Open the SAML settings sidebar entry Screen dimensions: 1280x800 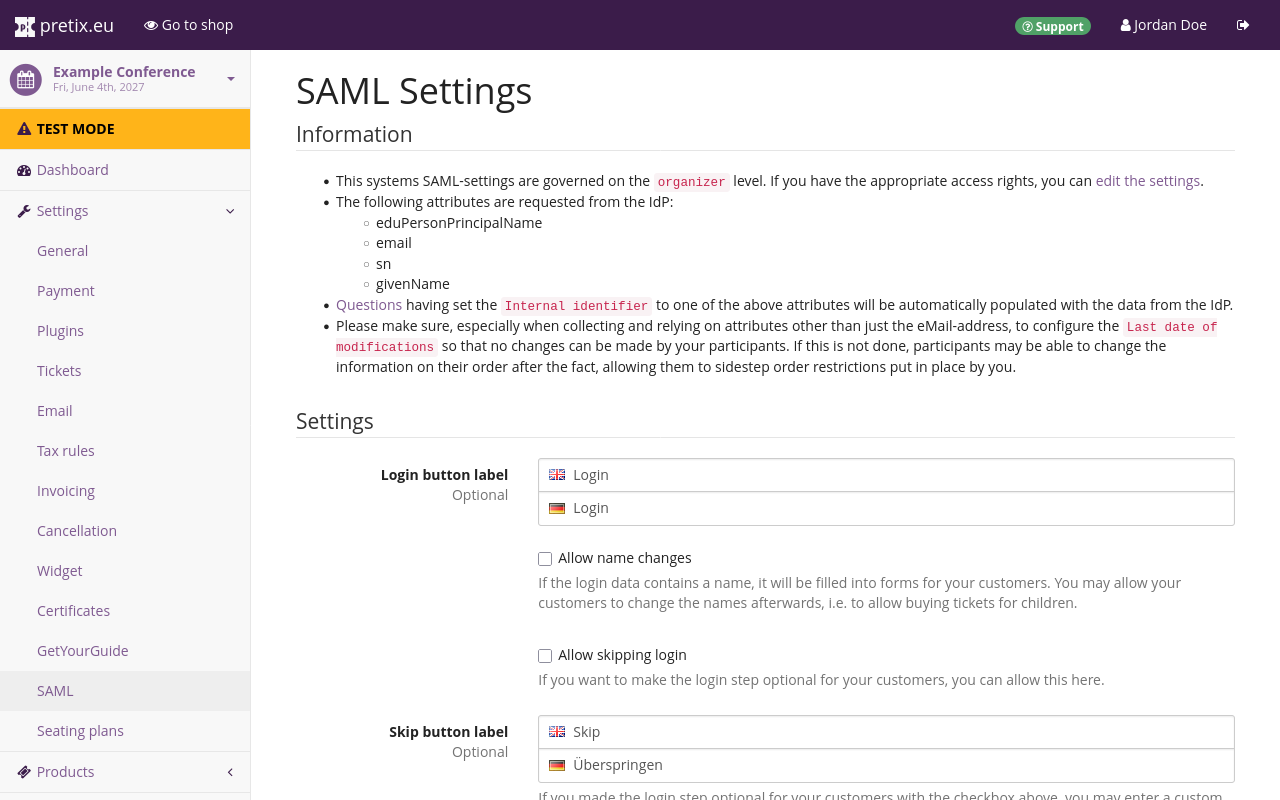click(x=55, y=690)
